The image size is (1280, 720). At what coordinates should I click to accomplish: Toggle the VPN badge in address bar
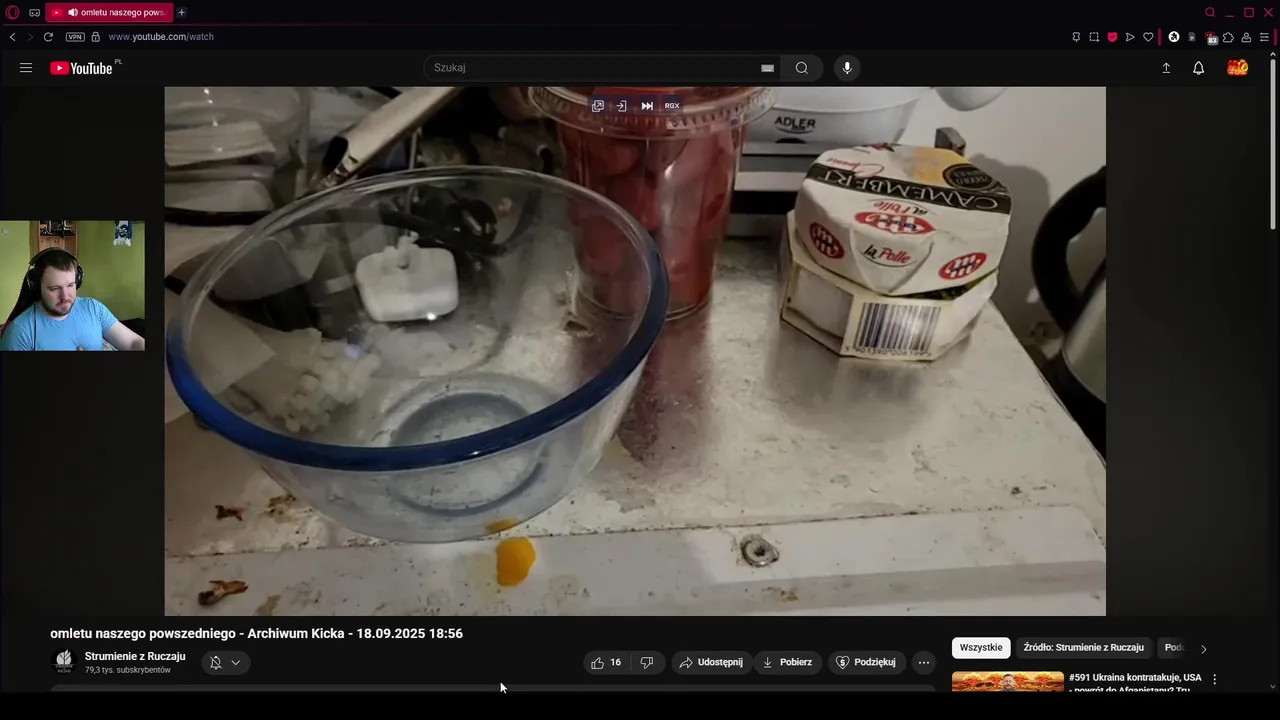[75, 37]
